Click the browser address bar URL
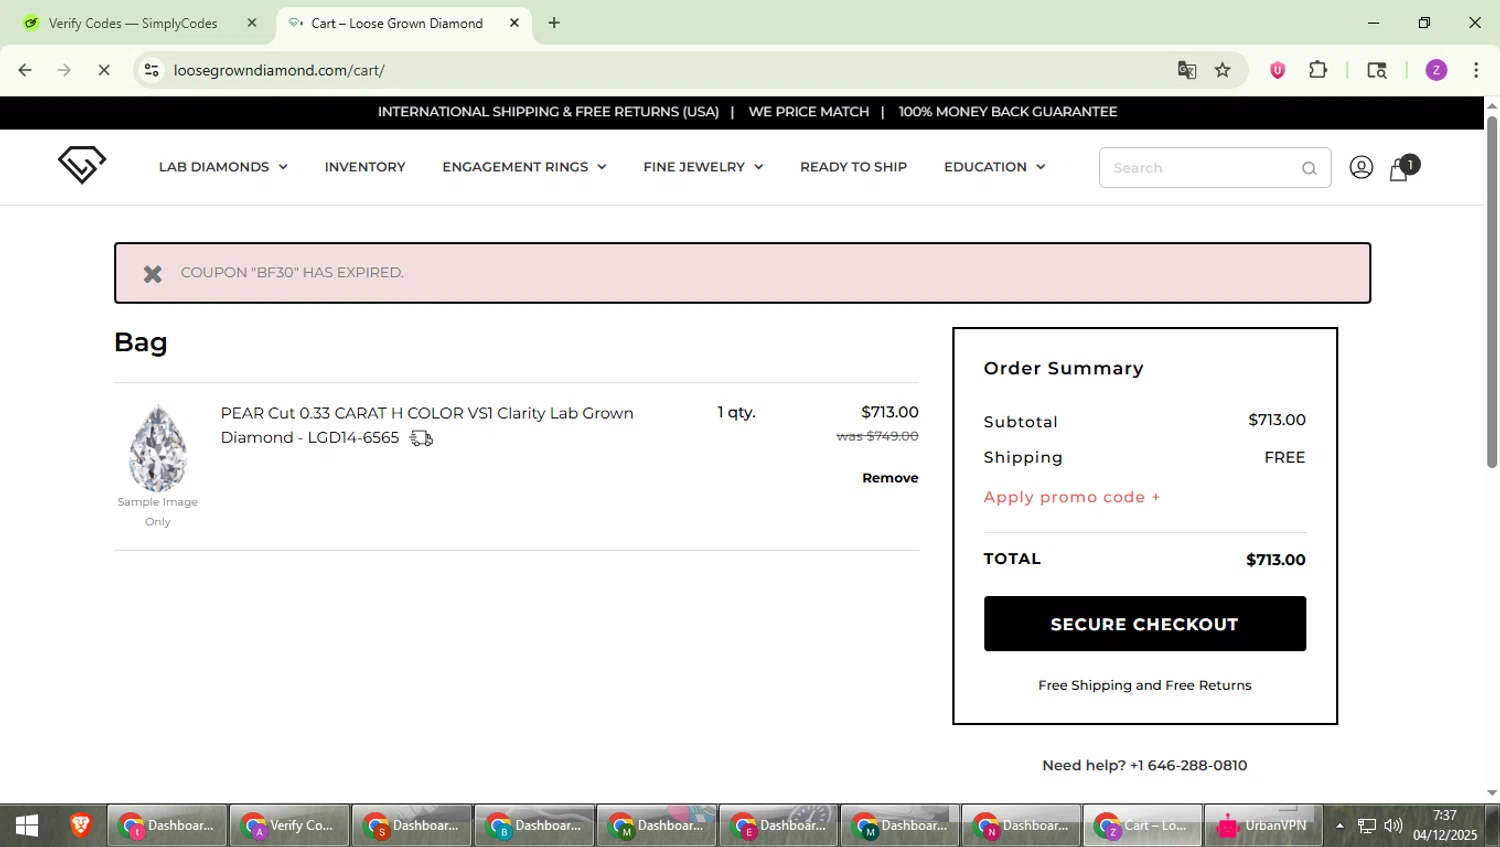Viewport: 1500px width, 847px height. pos(279,70)
